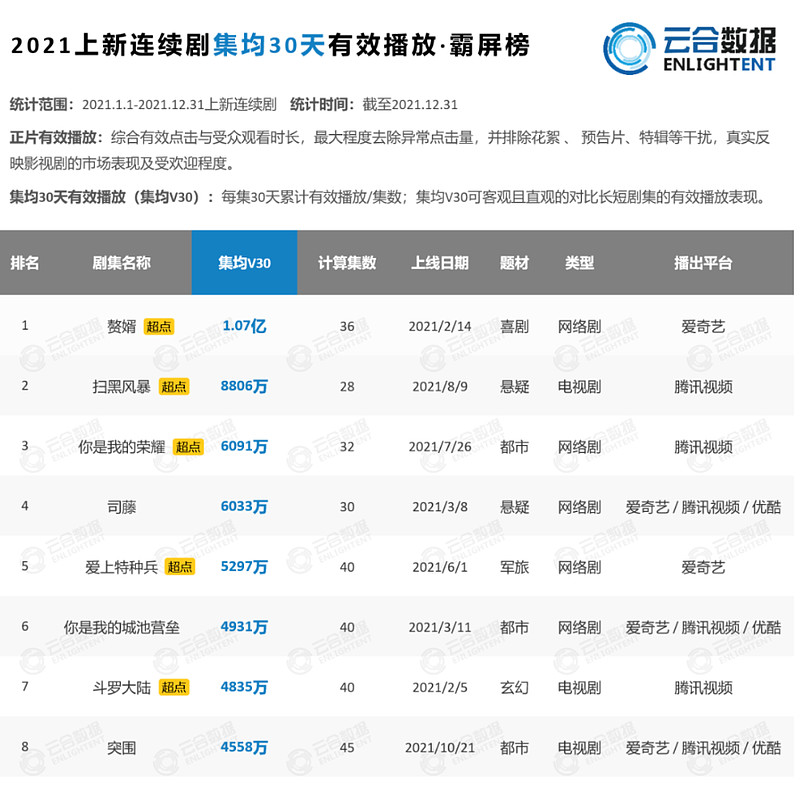This screenshot has height=789, width=800.
Task: Click the 1.07亿 value for 赘婿
Action: 244,326
